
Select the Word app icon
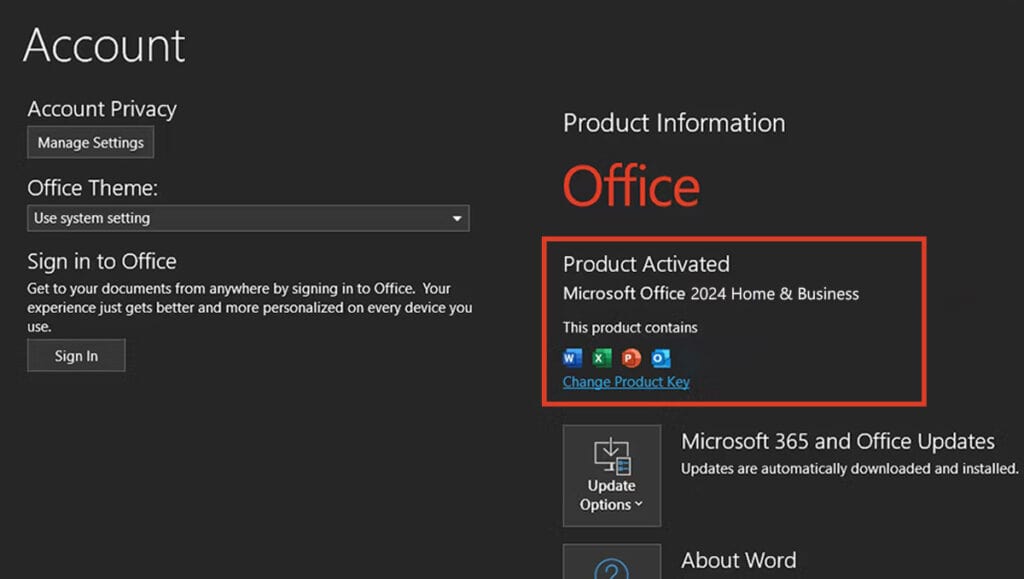571,357
